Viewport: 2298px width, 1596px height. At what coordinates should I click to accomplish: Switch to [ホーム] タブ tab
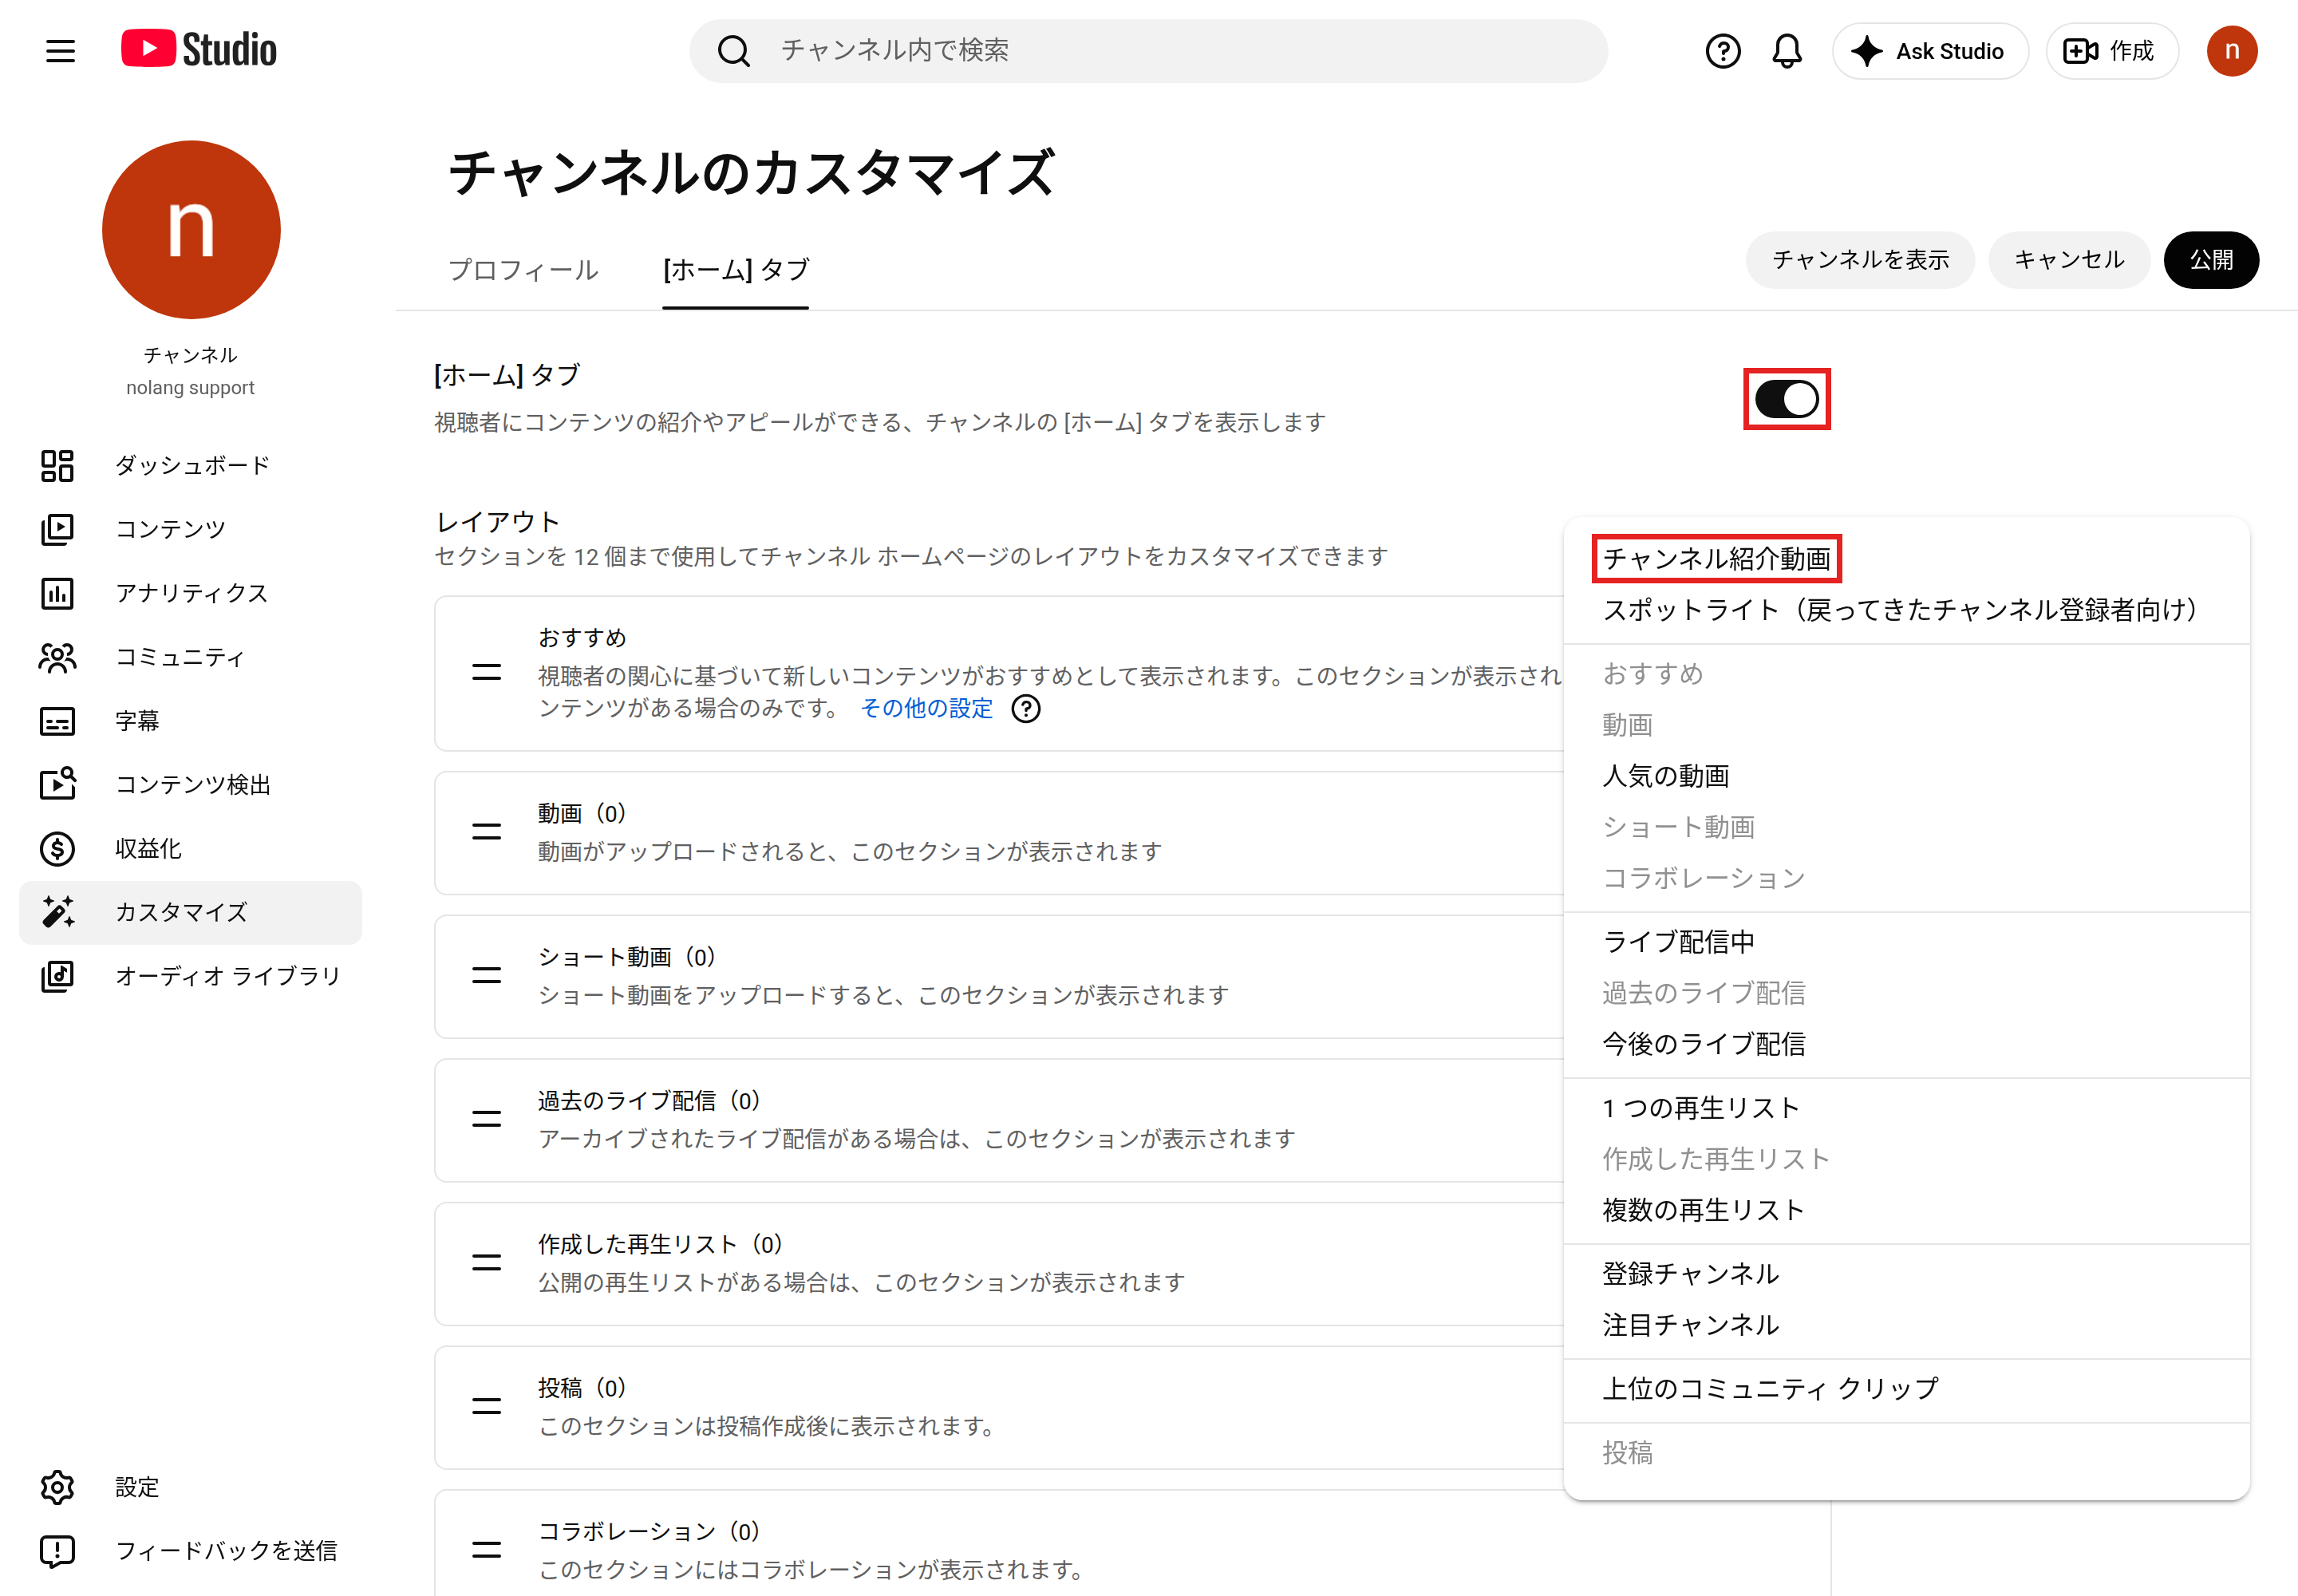coord(736,270)
